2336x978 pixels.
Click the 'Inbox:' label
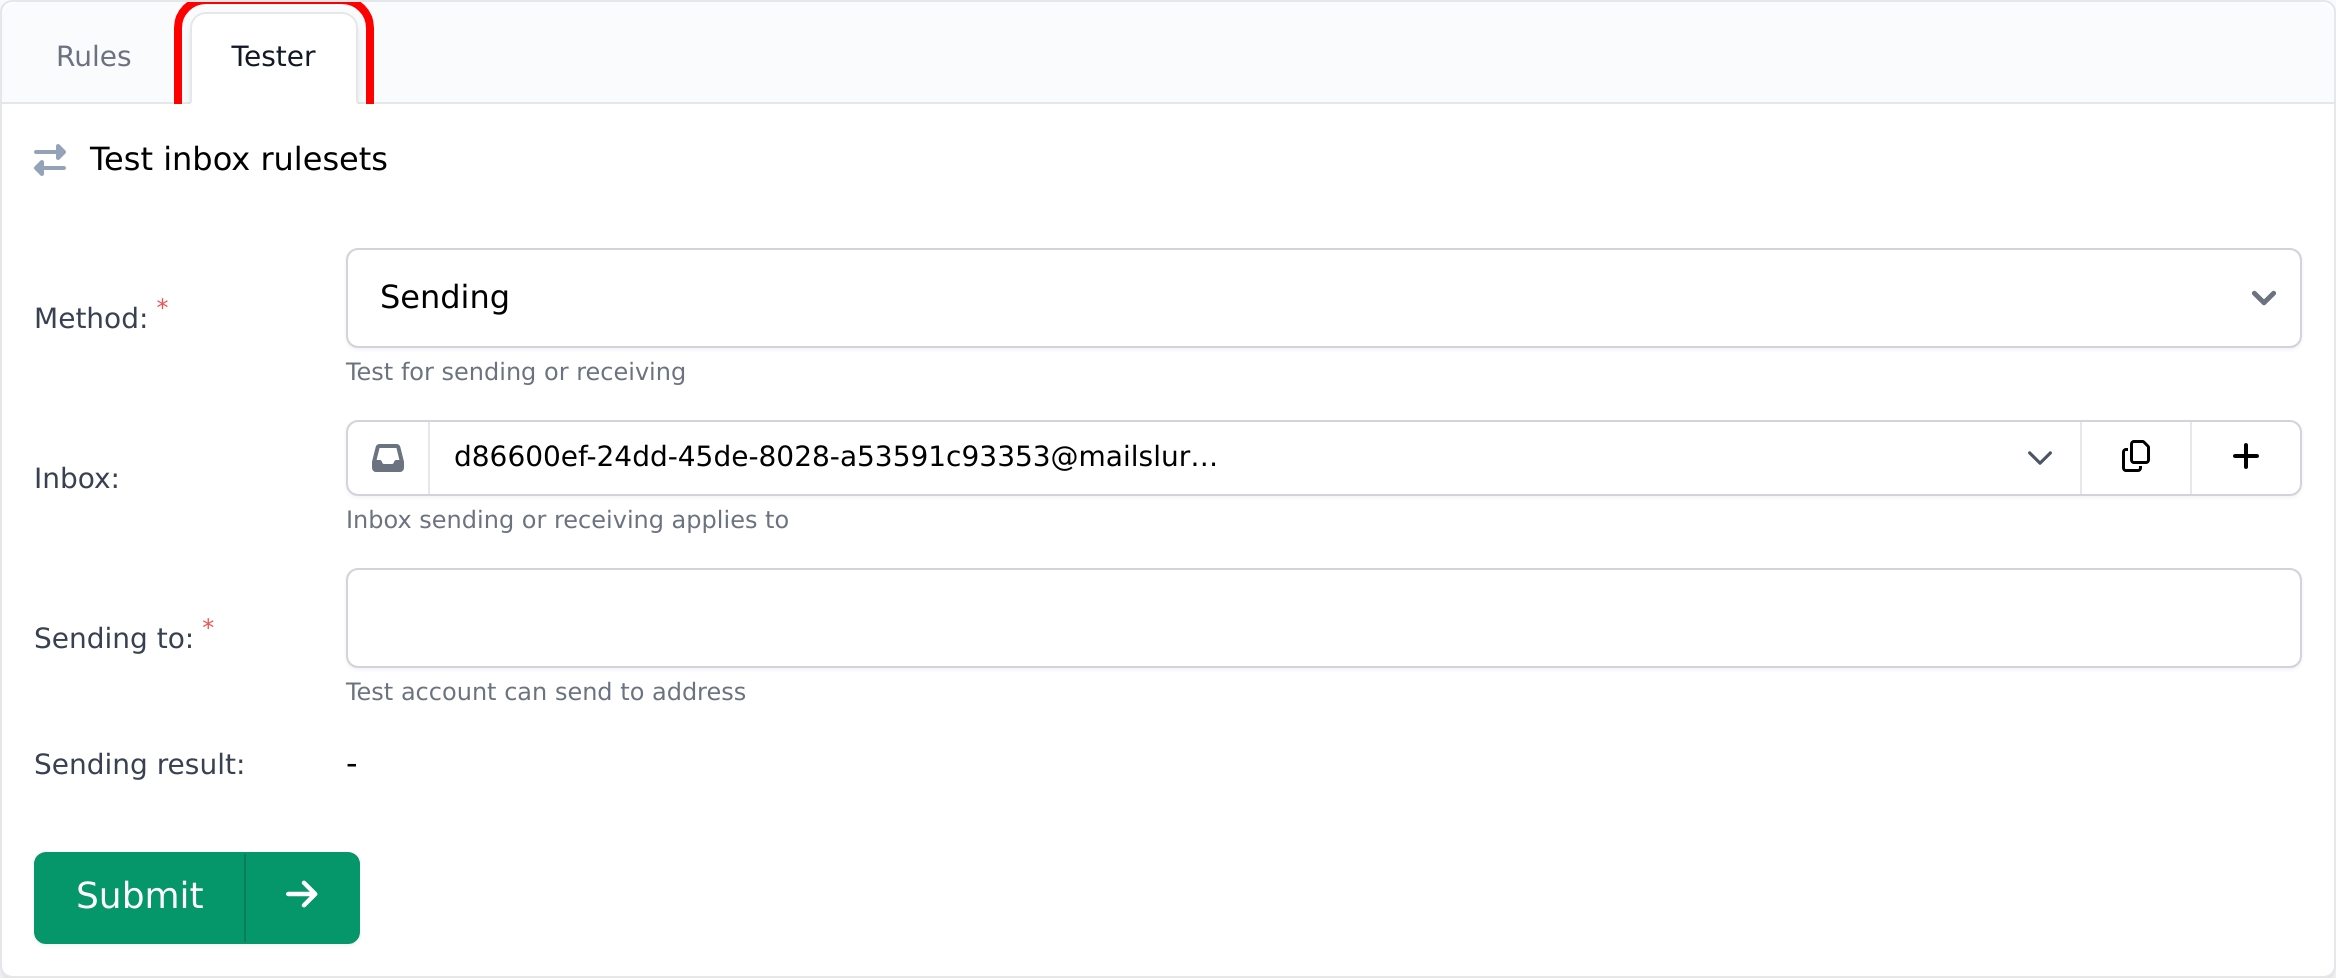coord(76,478)
